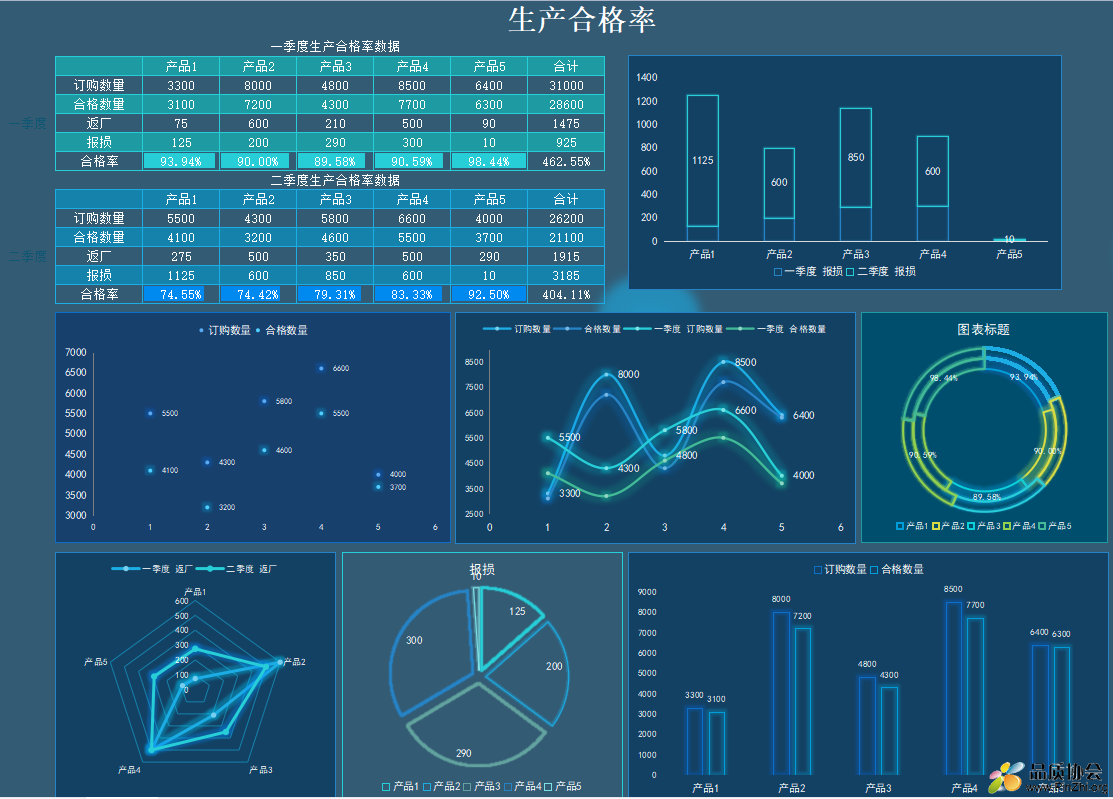Image resolution: width=1113 pixels, height=799 pixels.
Task: Click the 产品5 swatch in the donut chart legend
Action: point(1042,526)
